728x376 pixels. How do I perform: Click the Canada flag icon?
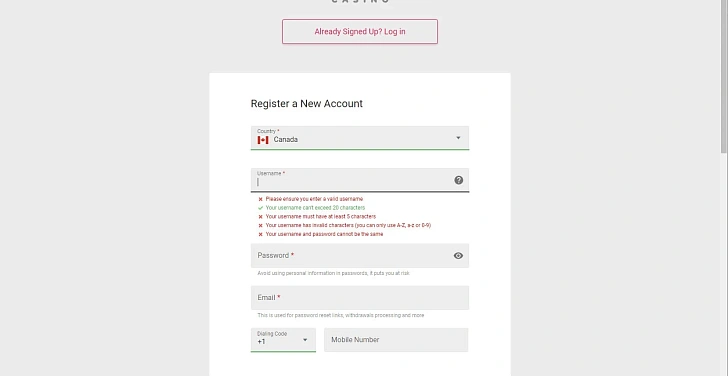point(263,140)
